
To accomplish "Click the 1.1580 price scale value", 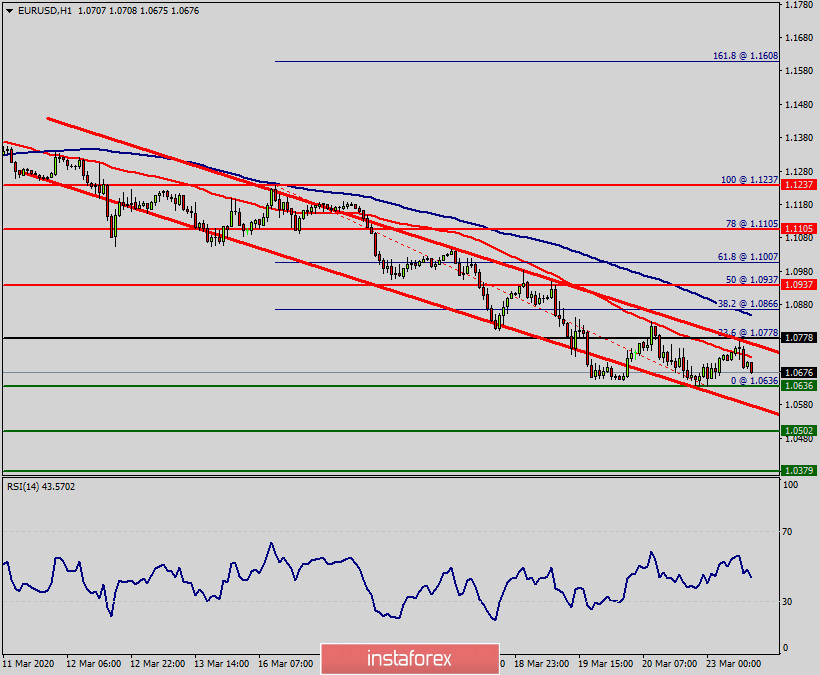I will [799, 71].
